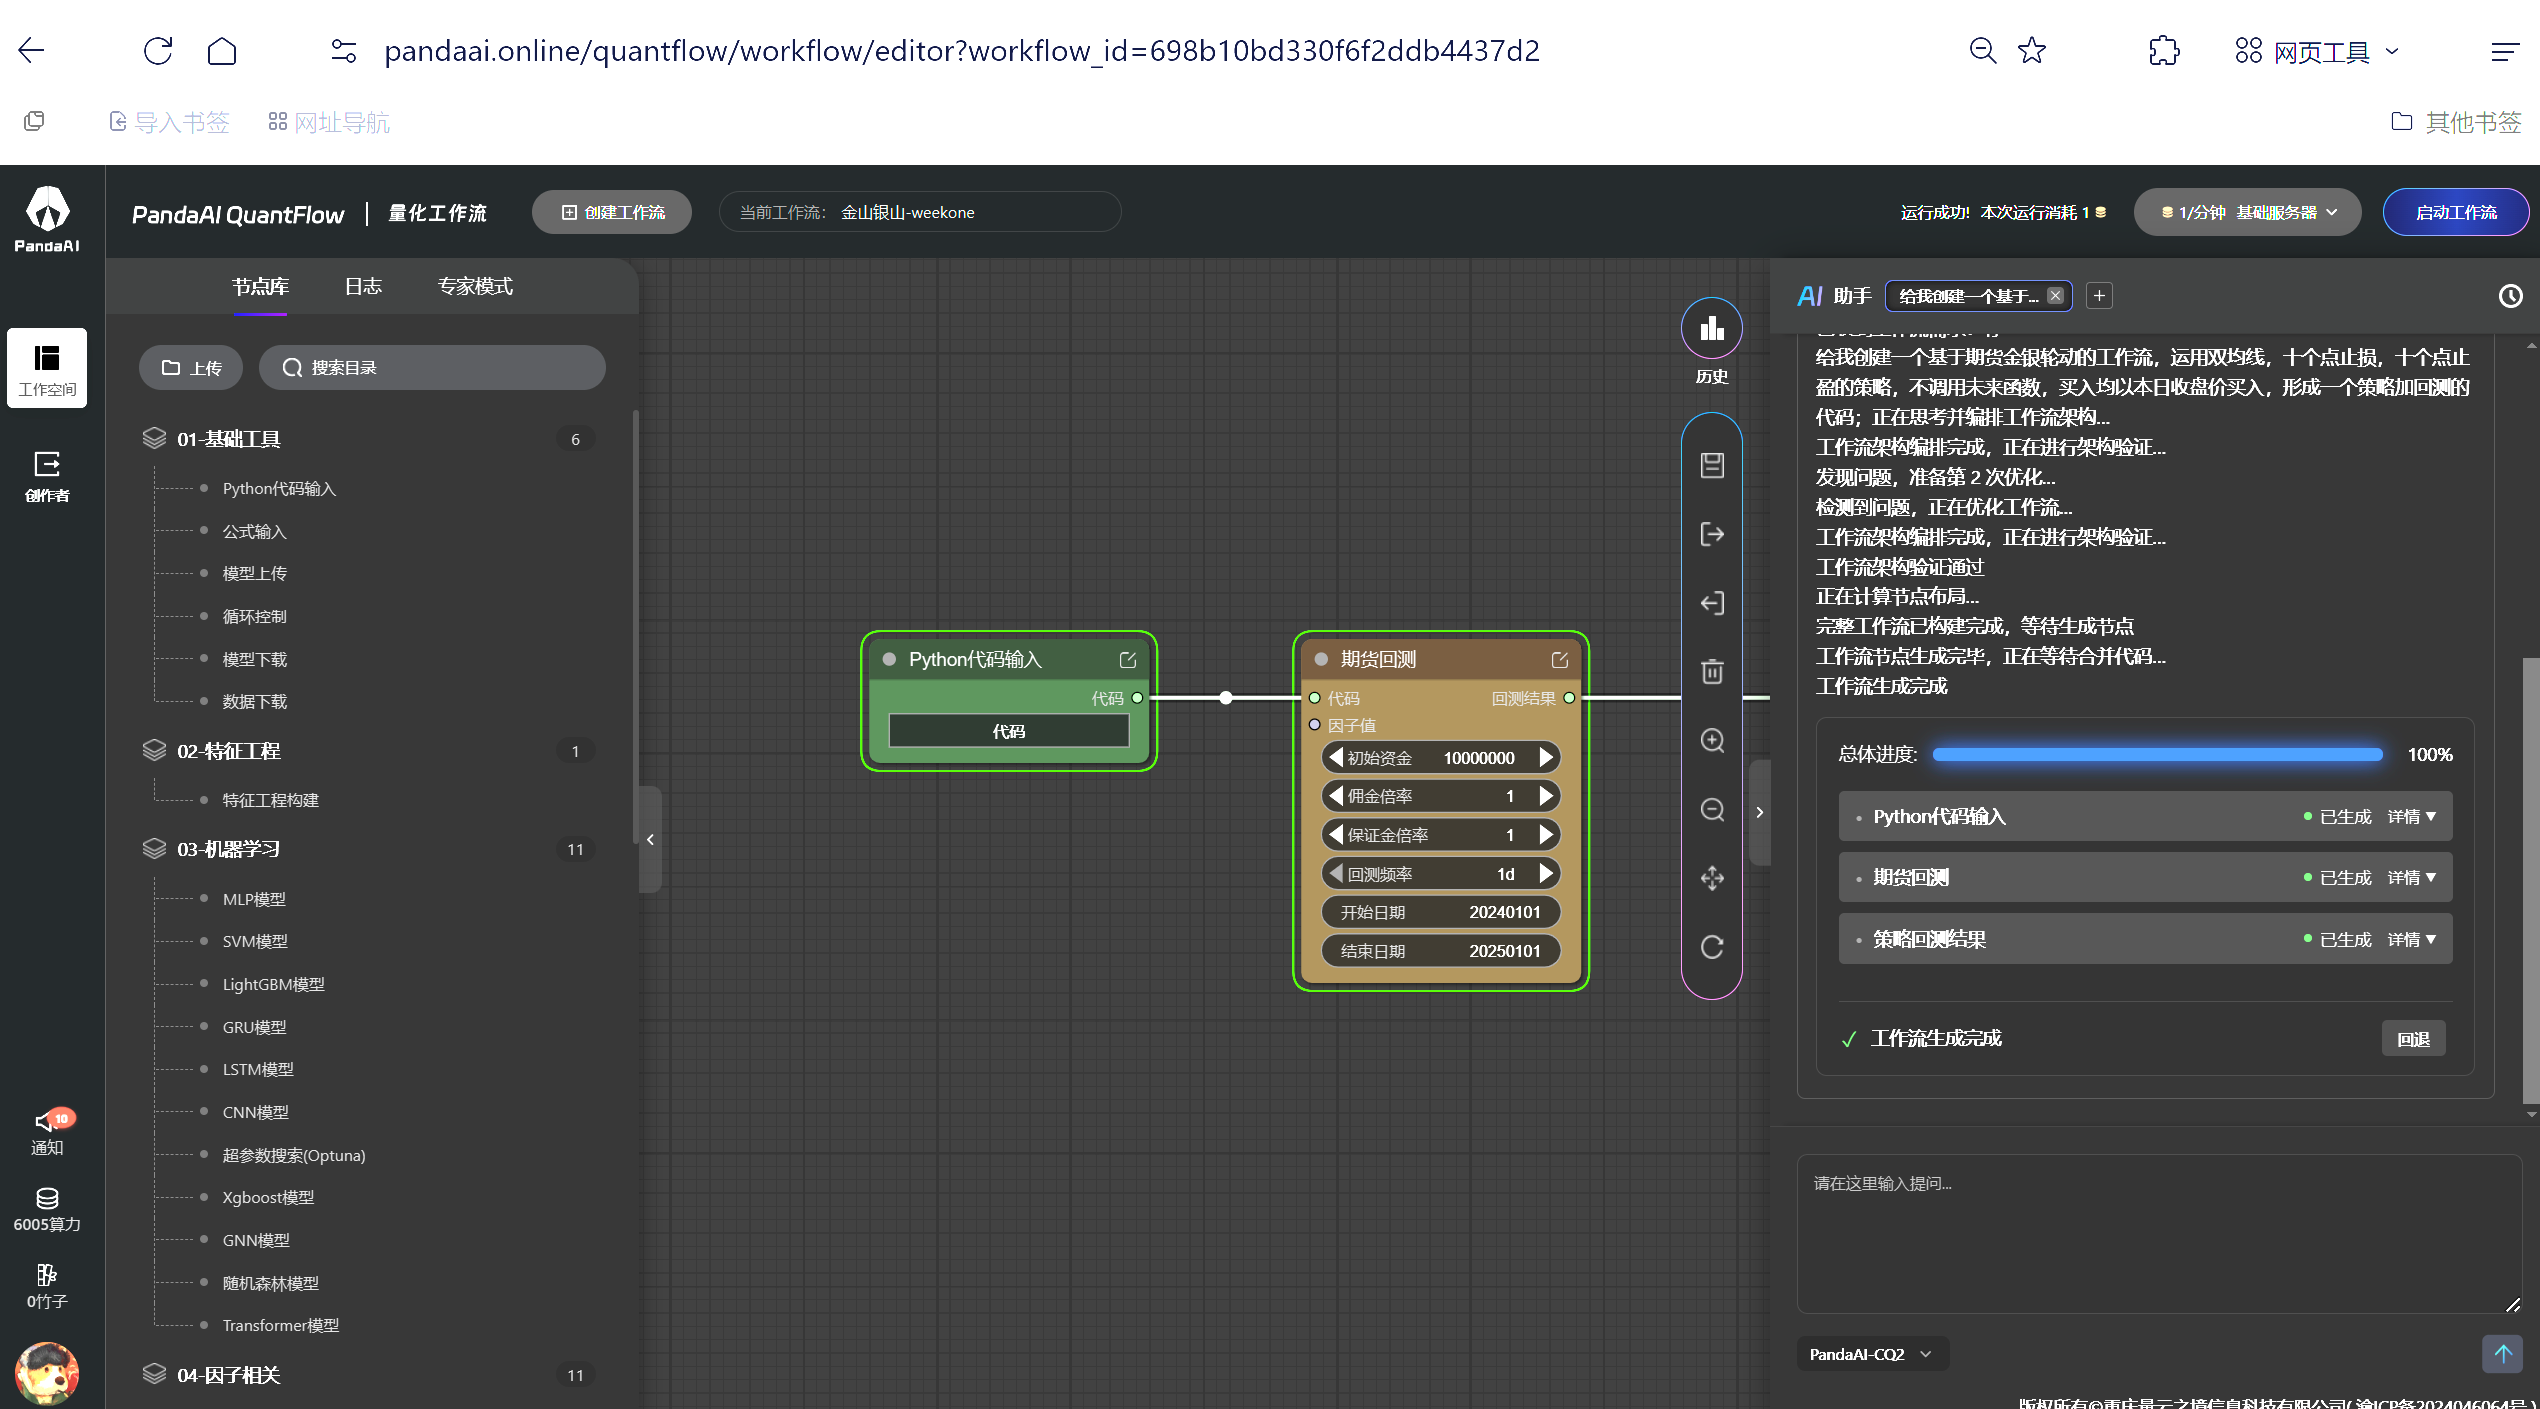
Task: Click the export arrow icon in canvas toolbar
Action: coord(1712,534)
